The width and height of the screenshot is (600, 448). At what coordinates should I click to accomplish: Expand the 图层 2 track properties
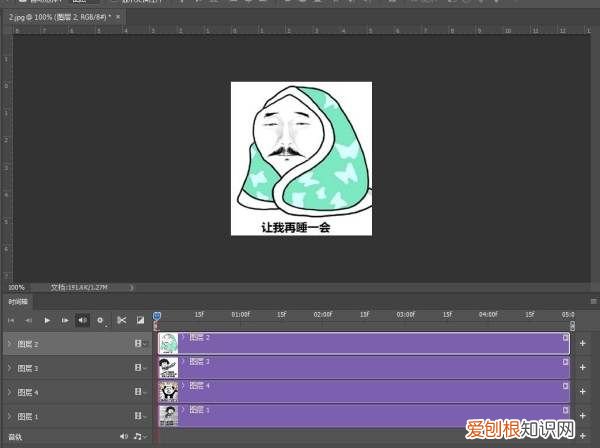pyautogui.click(x=9, y=344)
